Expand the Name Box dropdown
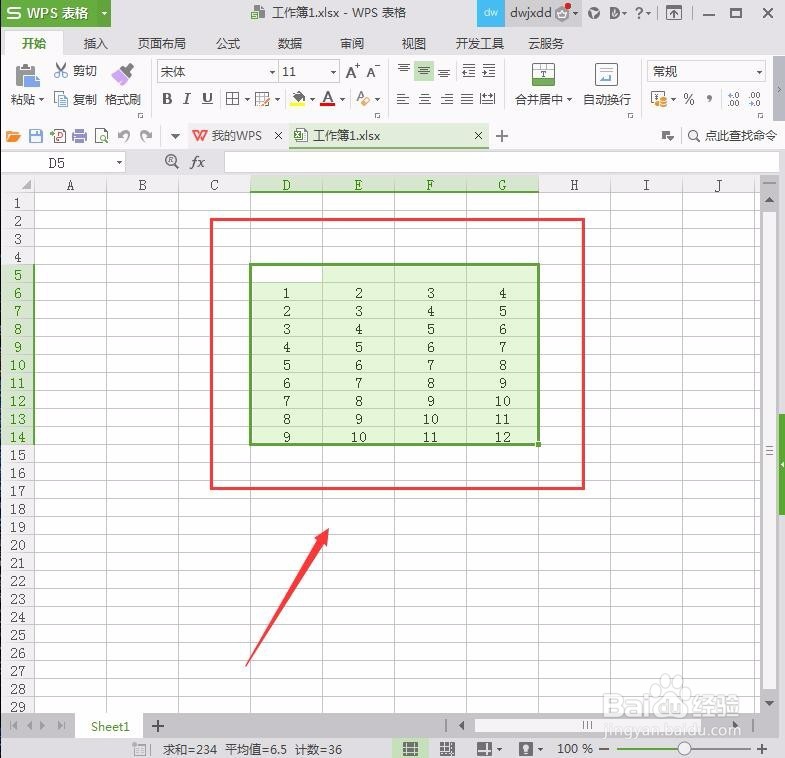 pyautogui.click(x=119, y=162)
